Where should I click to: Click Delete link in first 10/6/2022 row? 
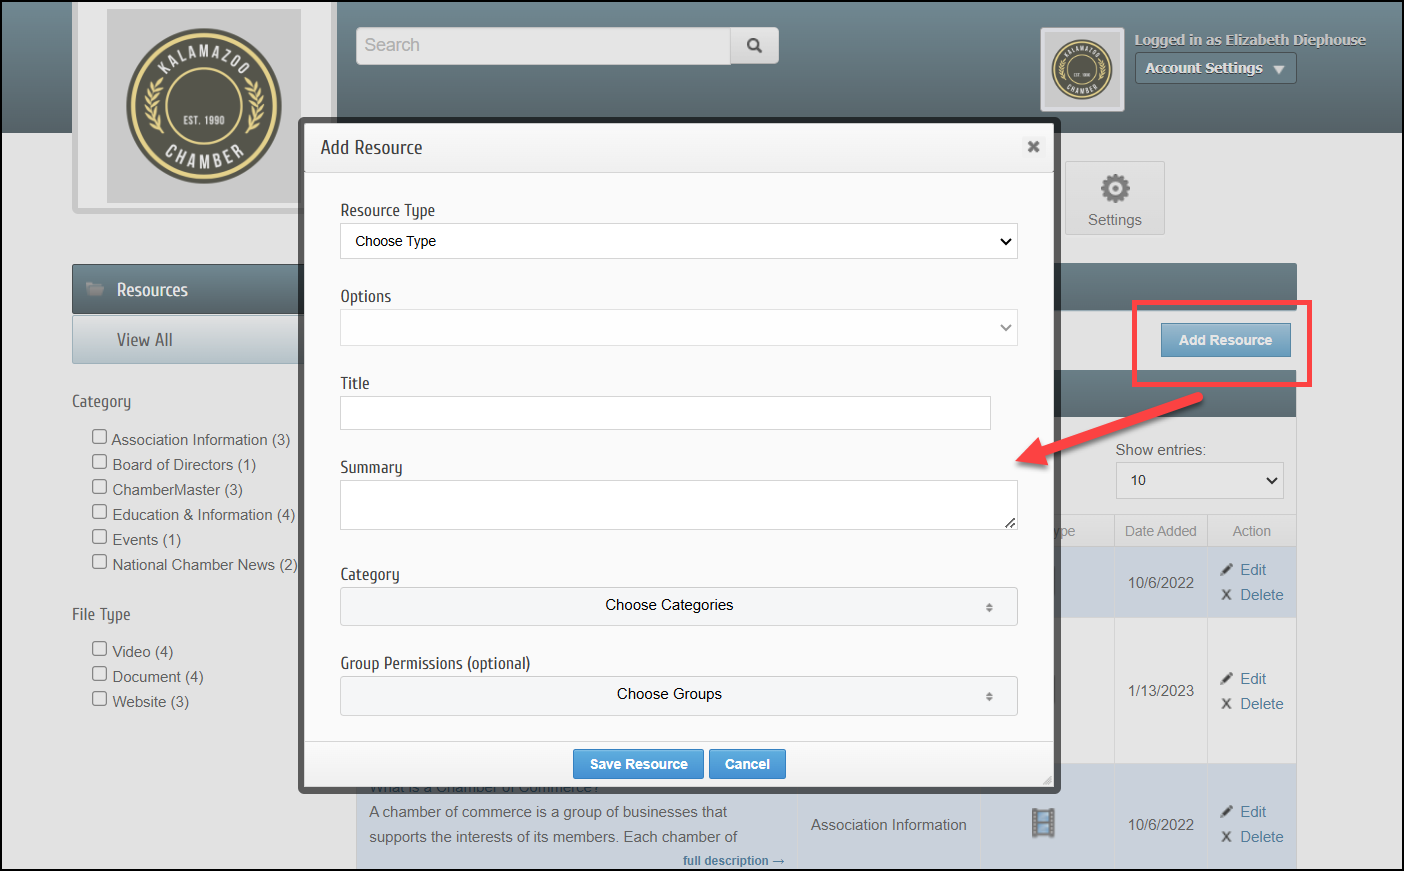[1262, 595]
